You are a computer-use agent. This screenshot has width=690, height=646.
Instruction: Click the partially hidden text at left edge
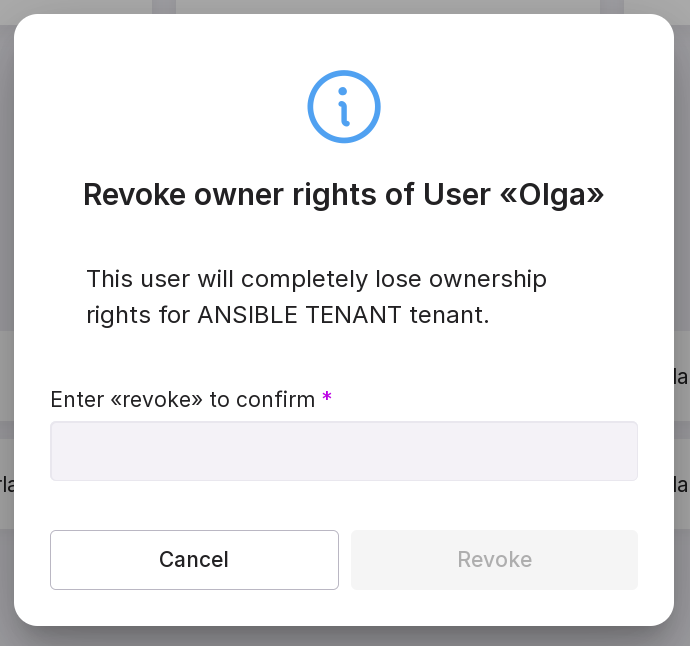(6, 485)
